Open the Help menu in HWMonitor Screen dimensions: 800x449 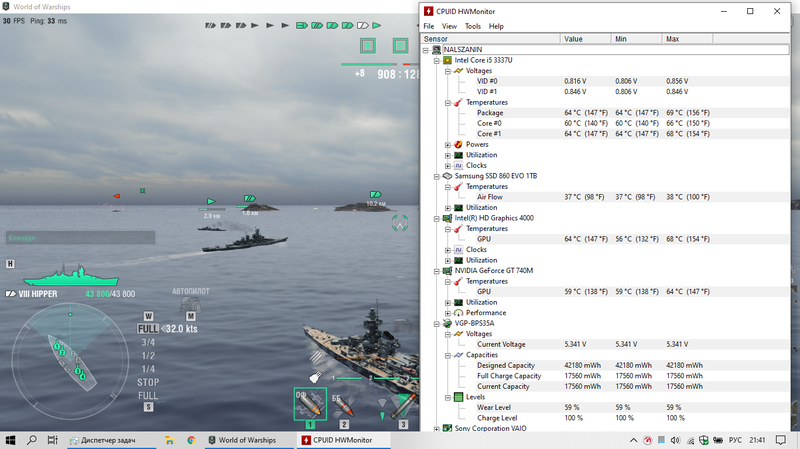coord(496,26)
